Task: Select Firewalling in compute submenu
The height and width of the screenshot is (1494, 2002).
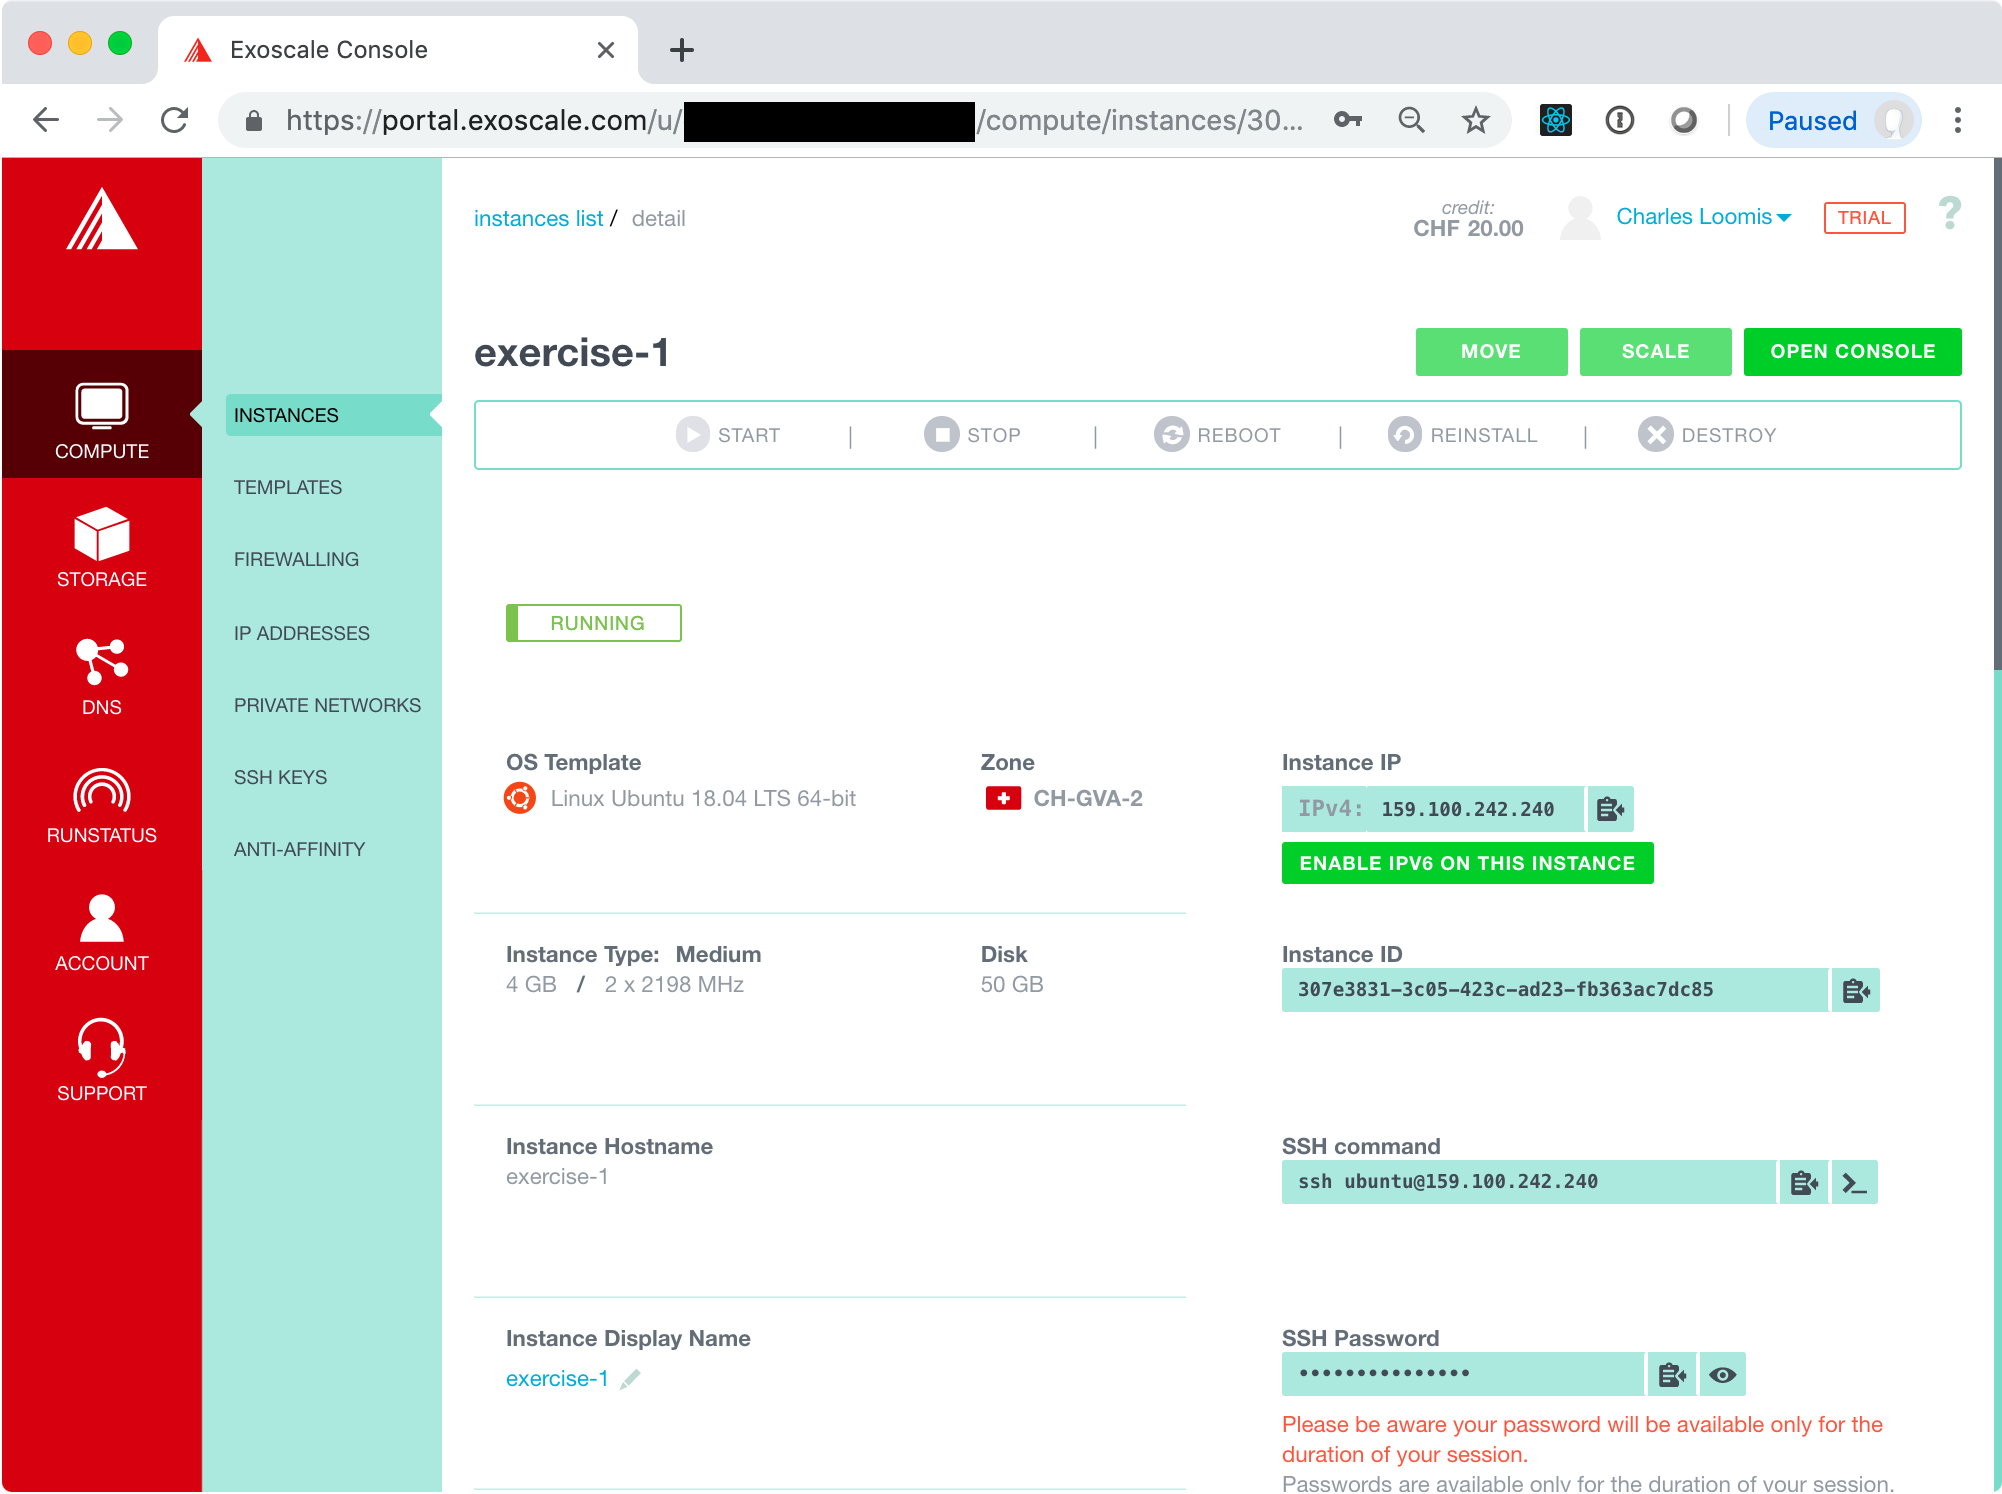Action: pyautogui.click(x=296, y=559)
